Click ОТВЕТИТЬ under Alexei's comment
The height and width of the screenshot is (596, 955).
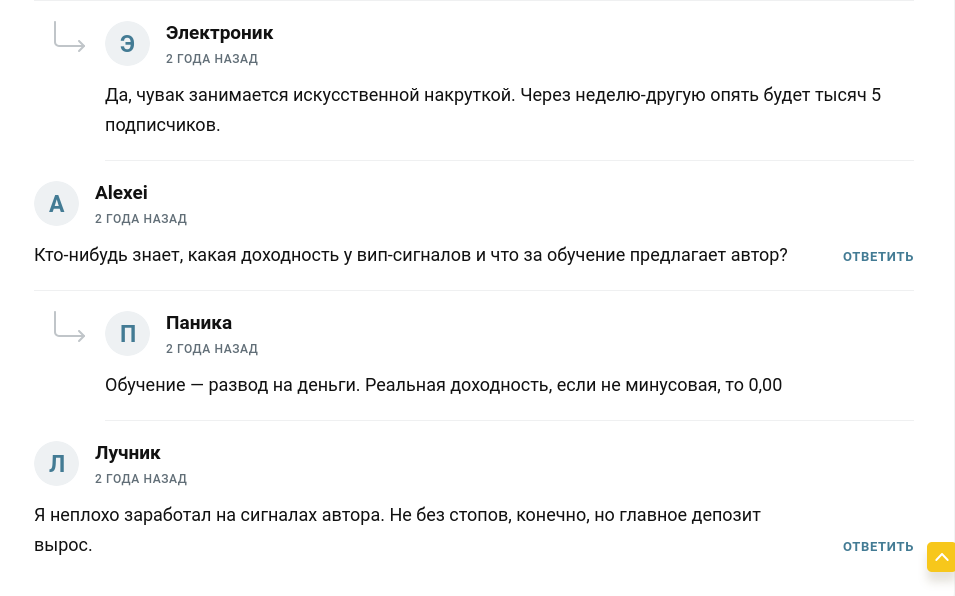(x=878, y=256)
